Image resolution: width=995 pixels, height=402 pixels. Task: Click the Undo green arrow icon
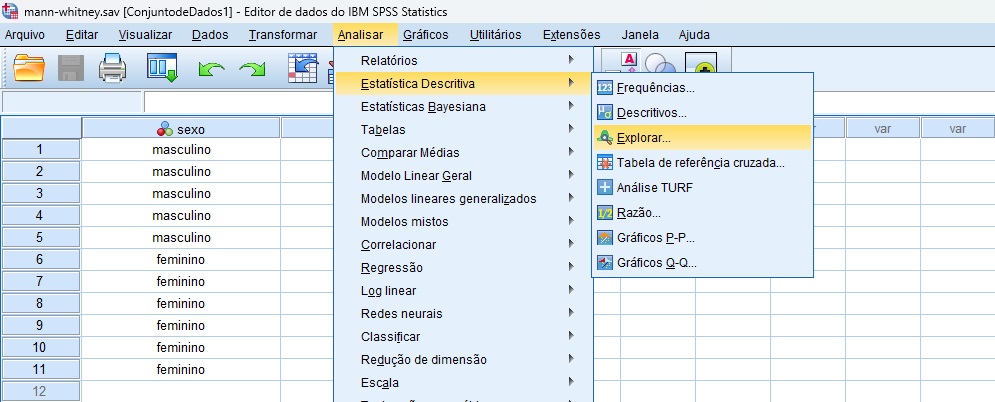211,69
